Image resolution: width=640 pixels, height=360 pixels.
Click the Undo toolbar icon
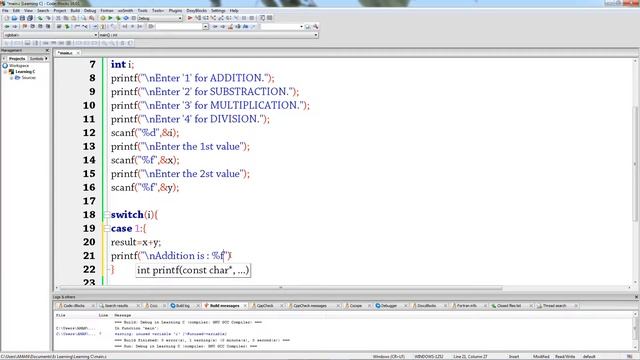tap(40, 18)
